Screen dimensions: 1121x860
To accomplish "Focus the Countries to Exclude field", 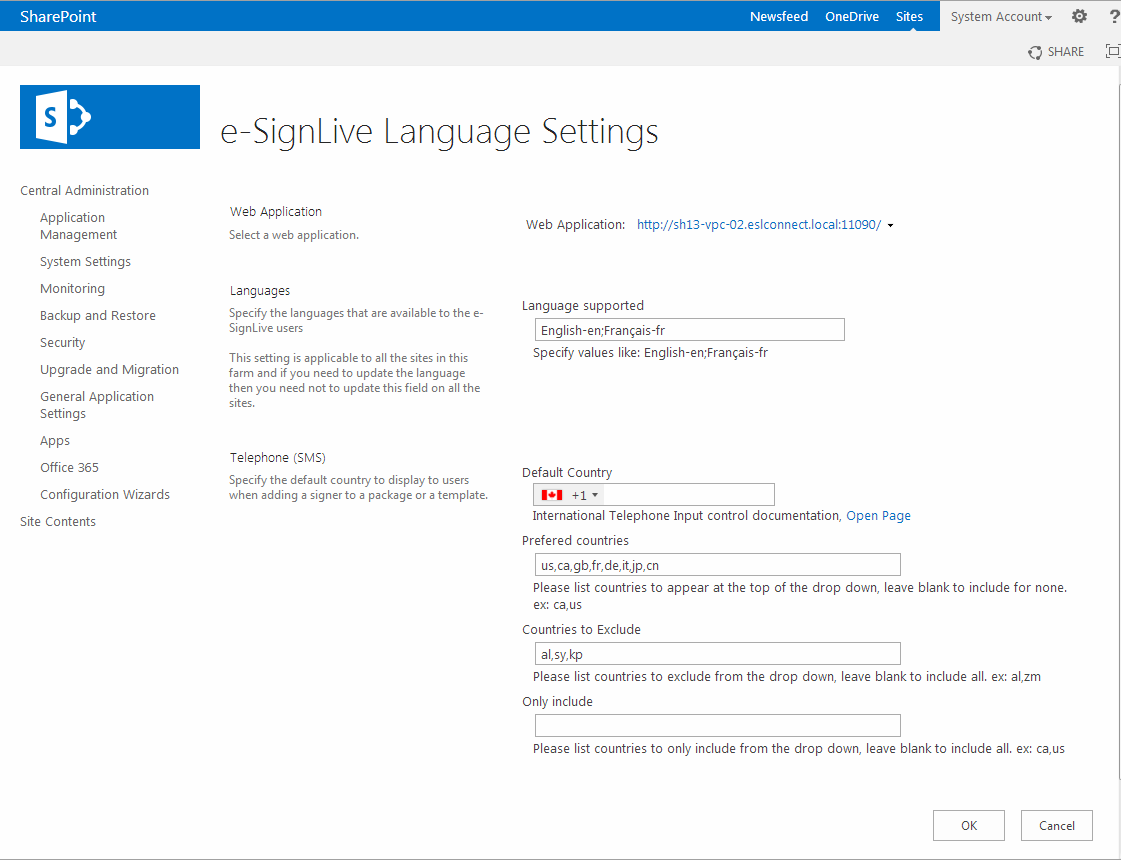I will pos(717,654).
